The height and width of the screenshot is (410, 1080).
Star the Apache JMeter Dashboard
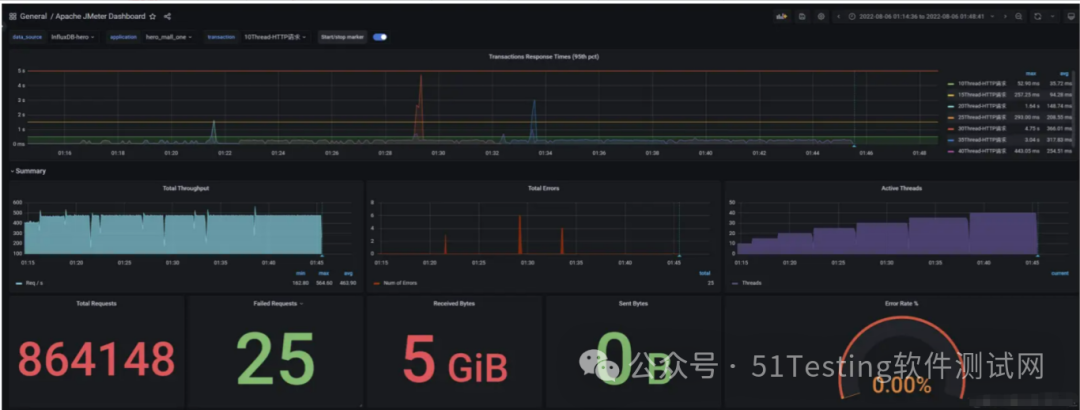pos(152,16)
